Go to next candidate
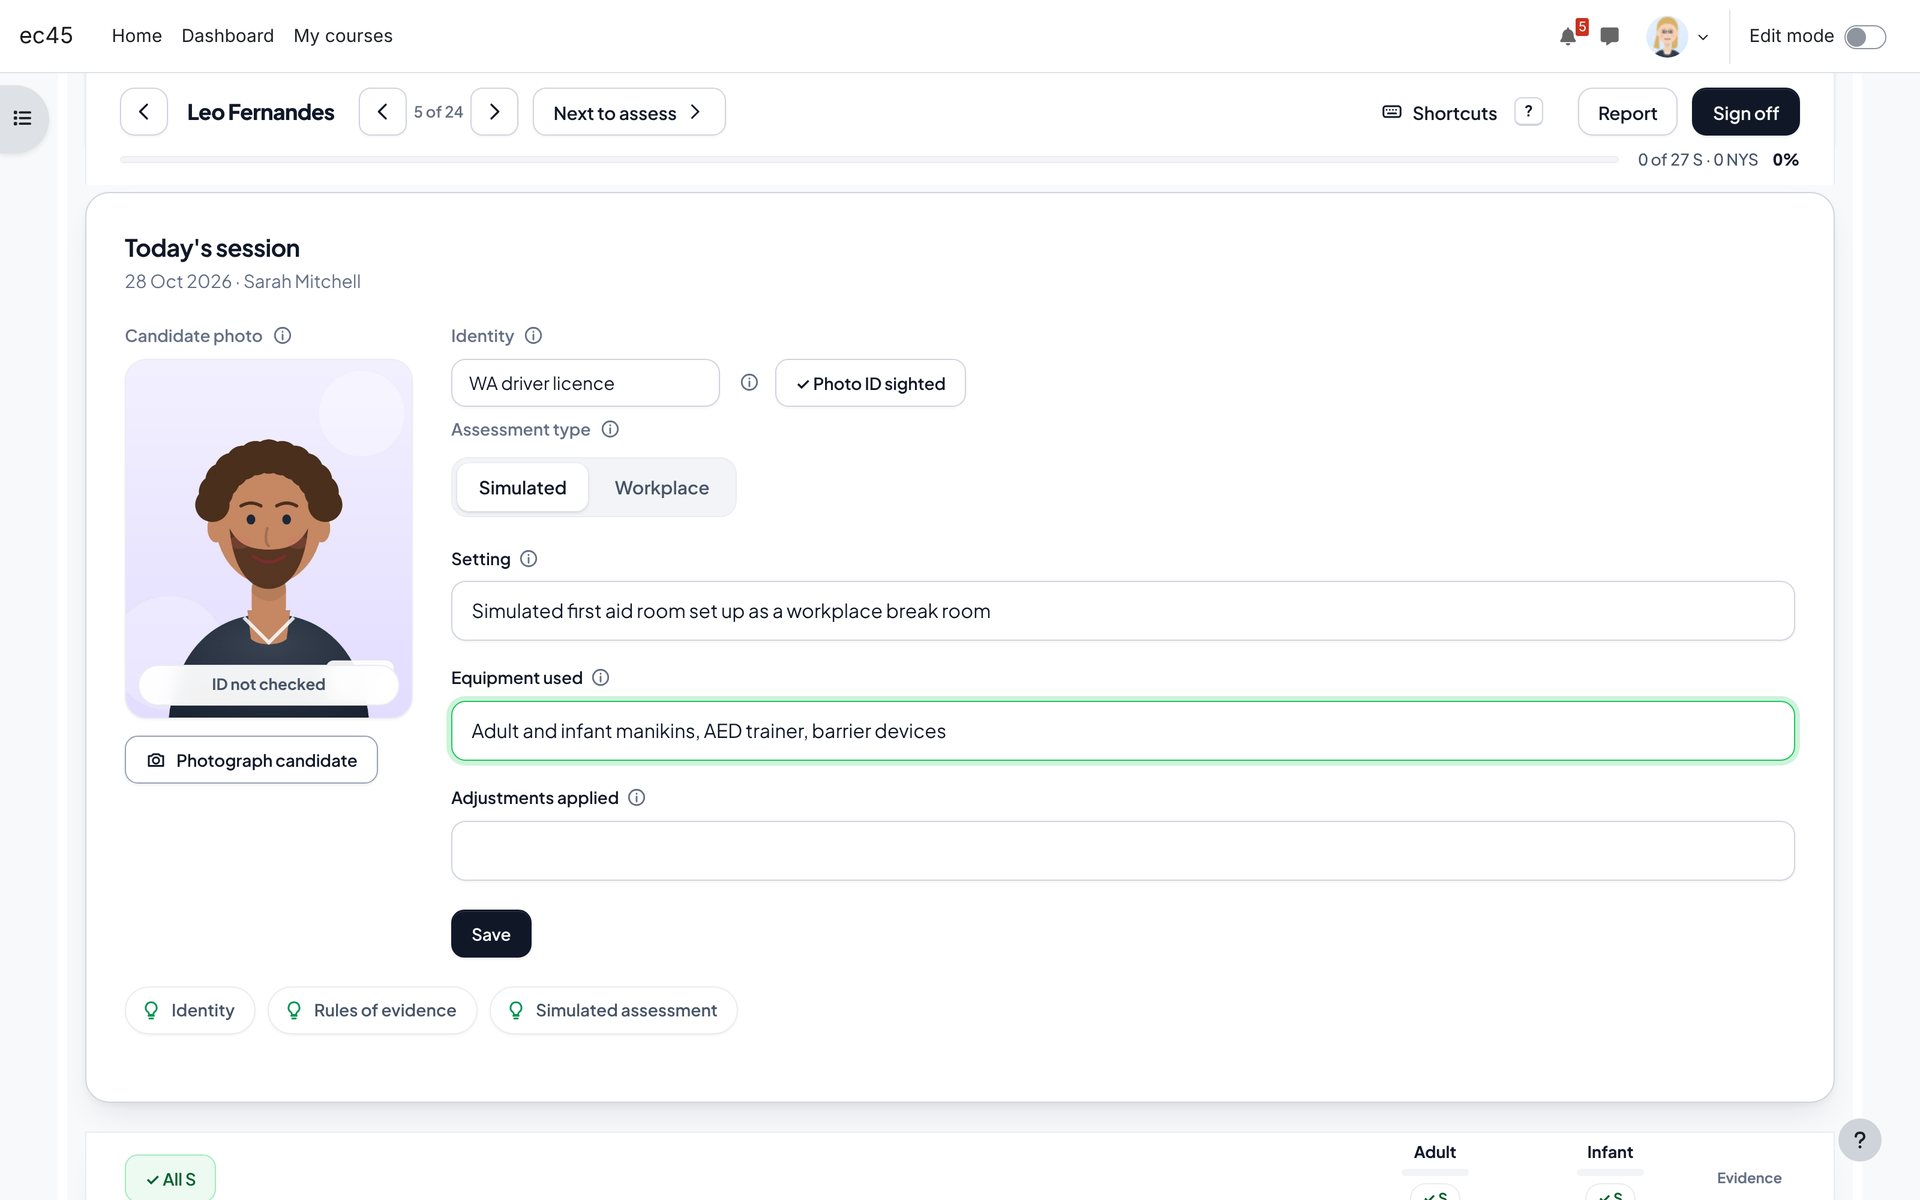This screenshot has width=1920, height=1200. (x=494, y=112)
